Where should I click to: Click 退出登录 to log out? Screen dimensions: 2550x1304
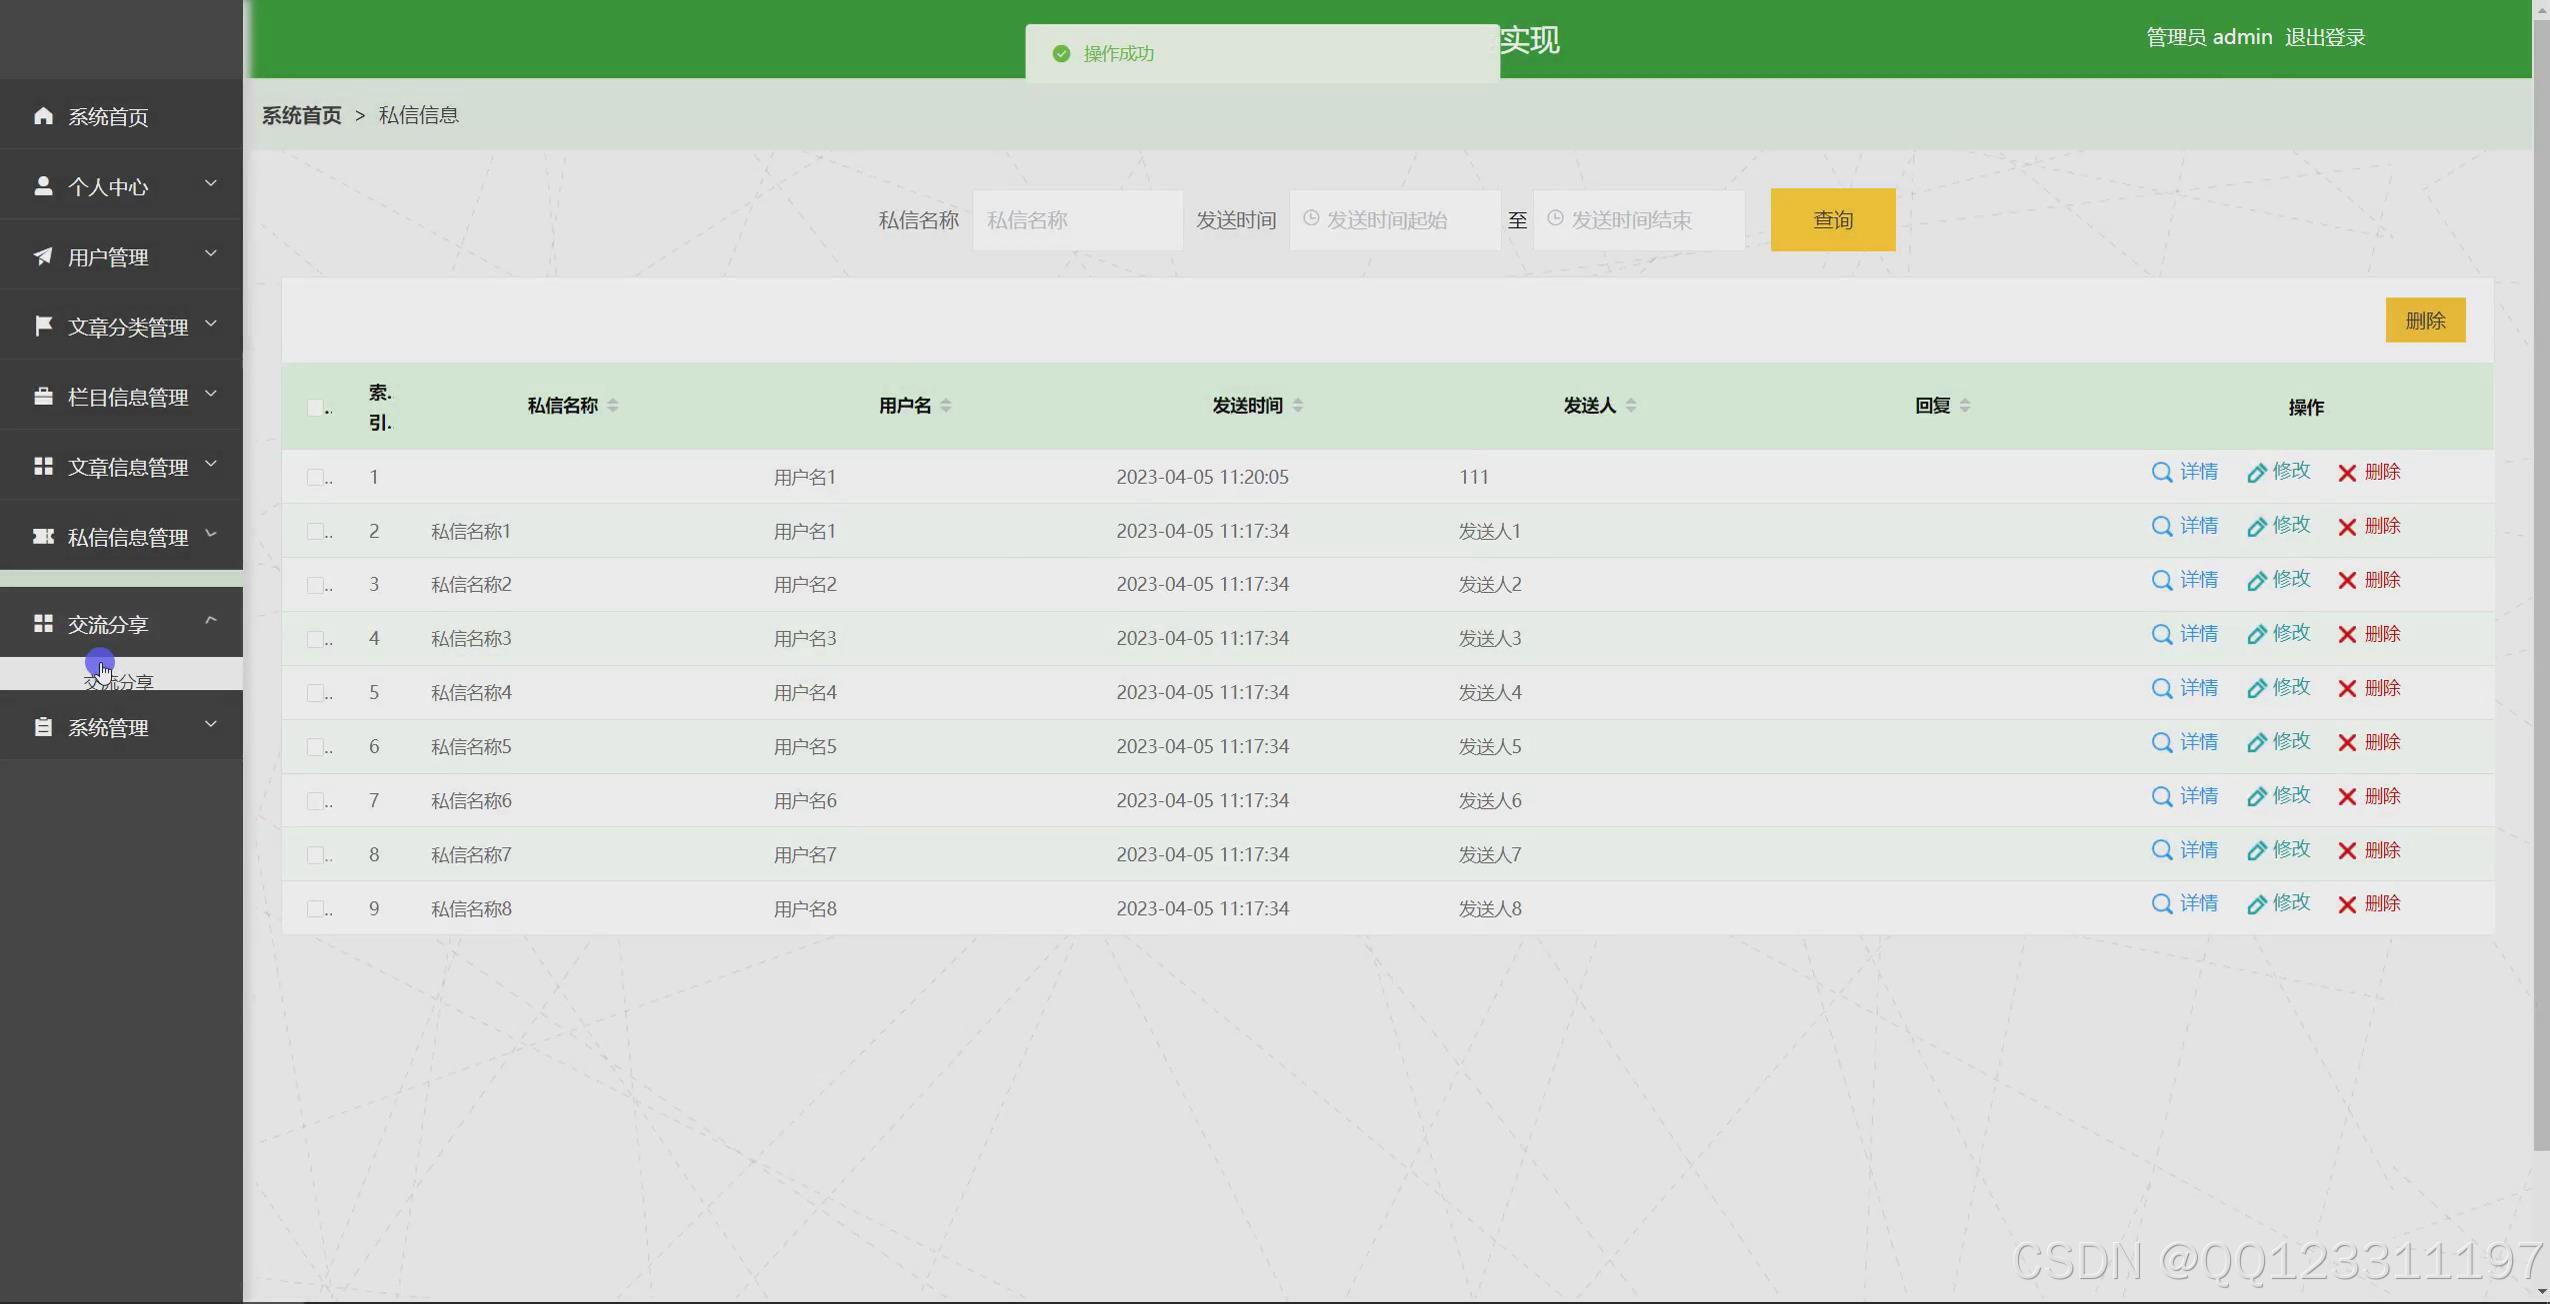click(x=2324, y=38)
